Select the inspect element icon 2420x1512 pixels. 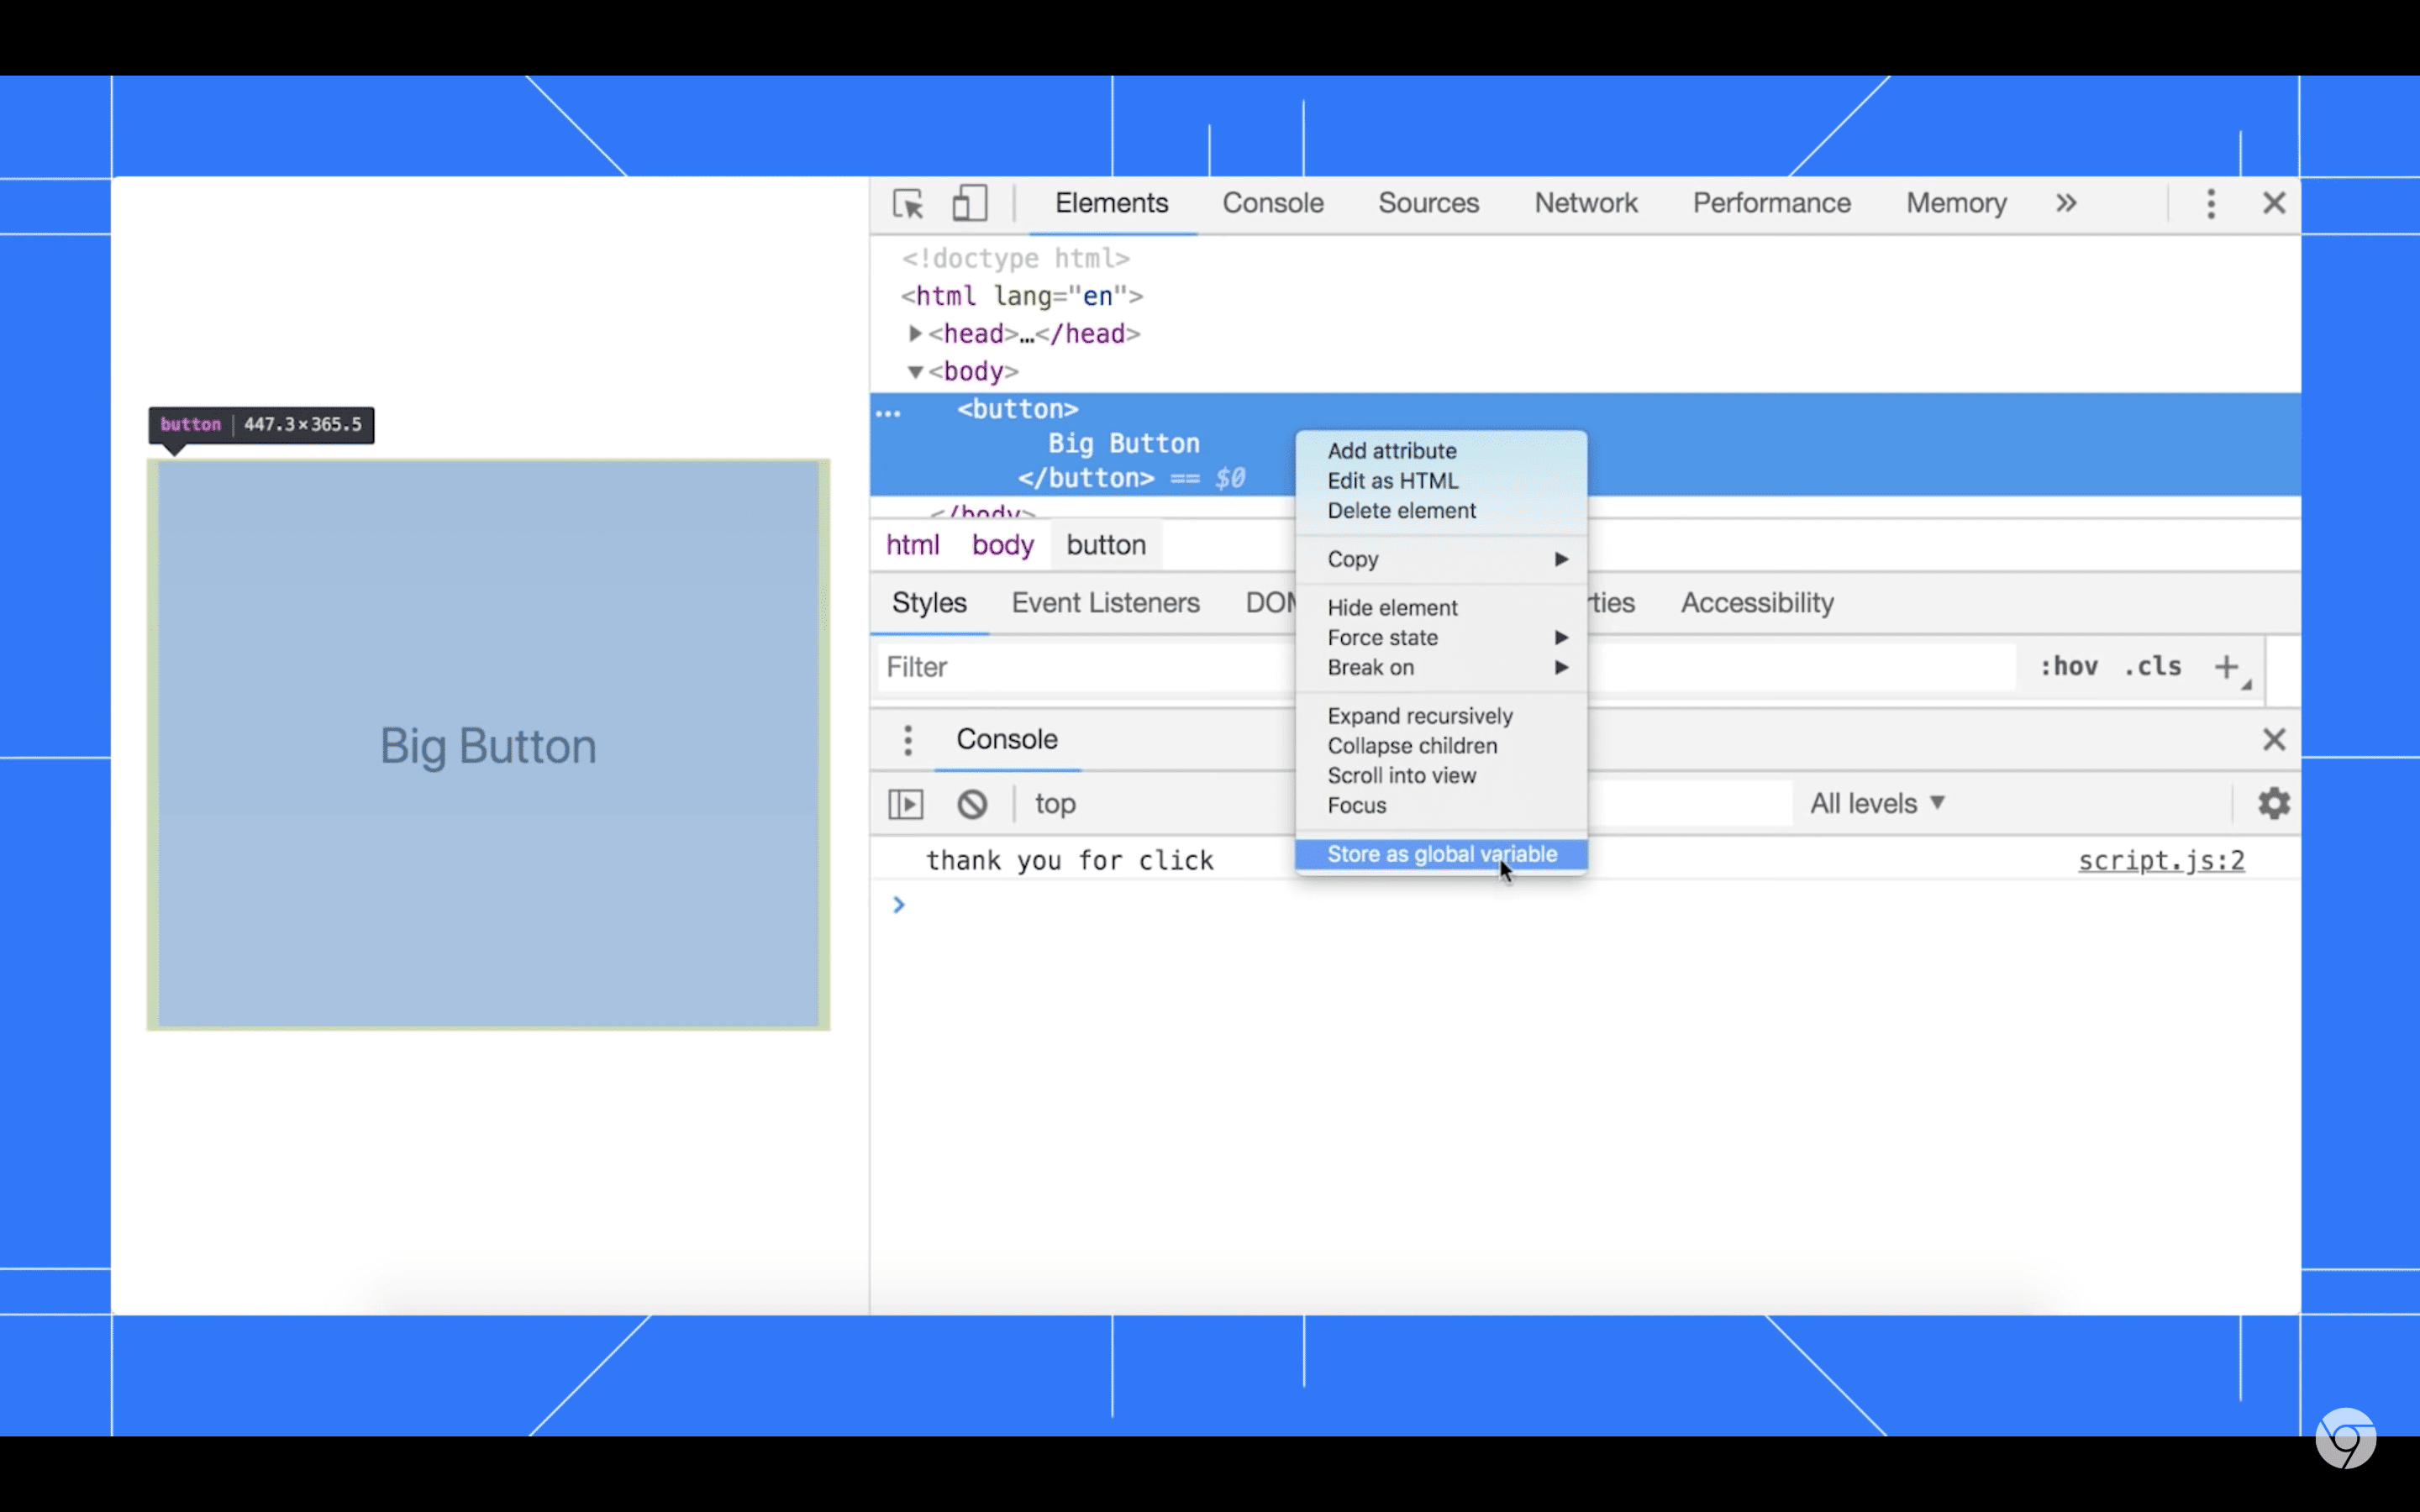(907, 204)
